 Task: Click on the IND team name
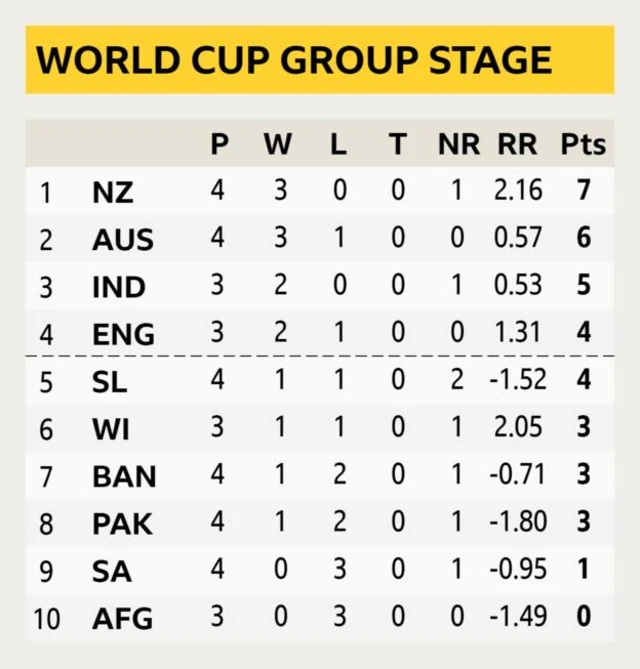(x=119, y=287)
